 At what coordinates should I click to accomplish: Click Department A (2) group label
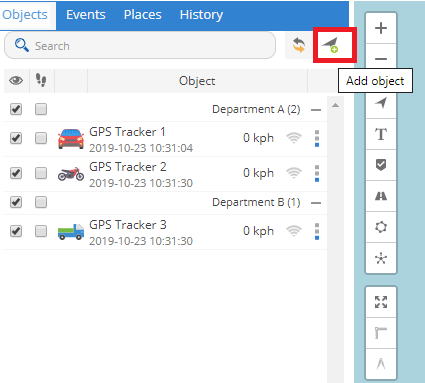256,109
